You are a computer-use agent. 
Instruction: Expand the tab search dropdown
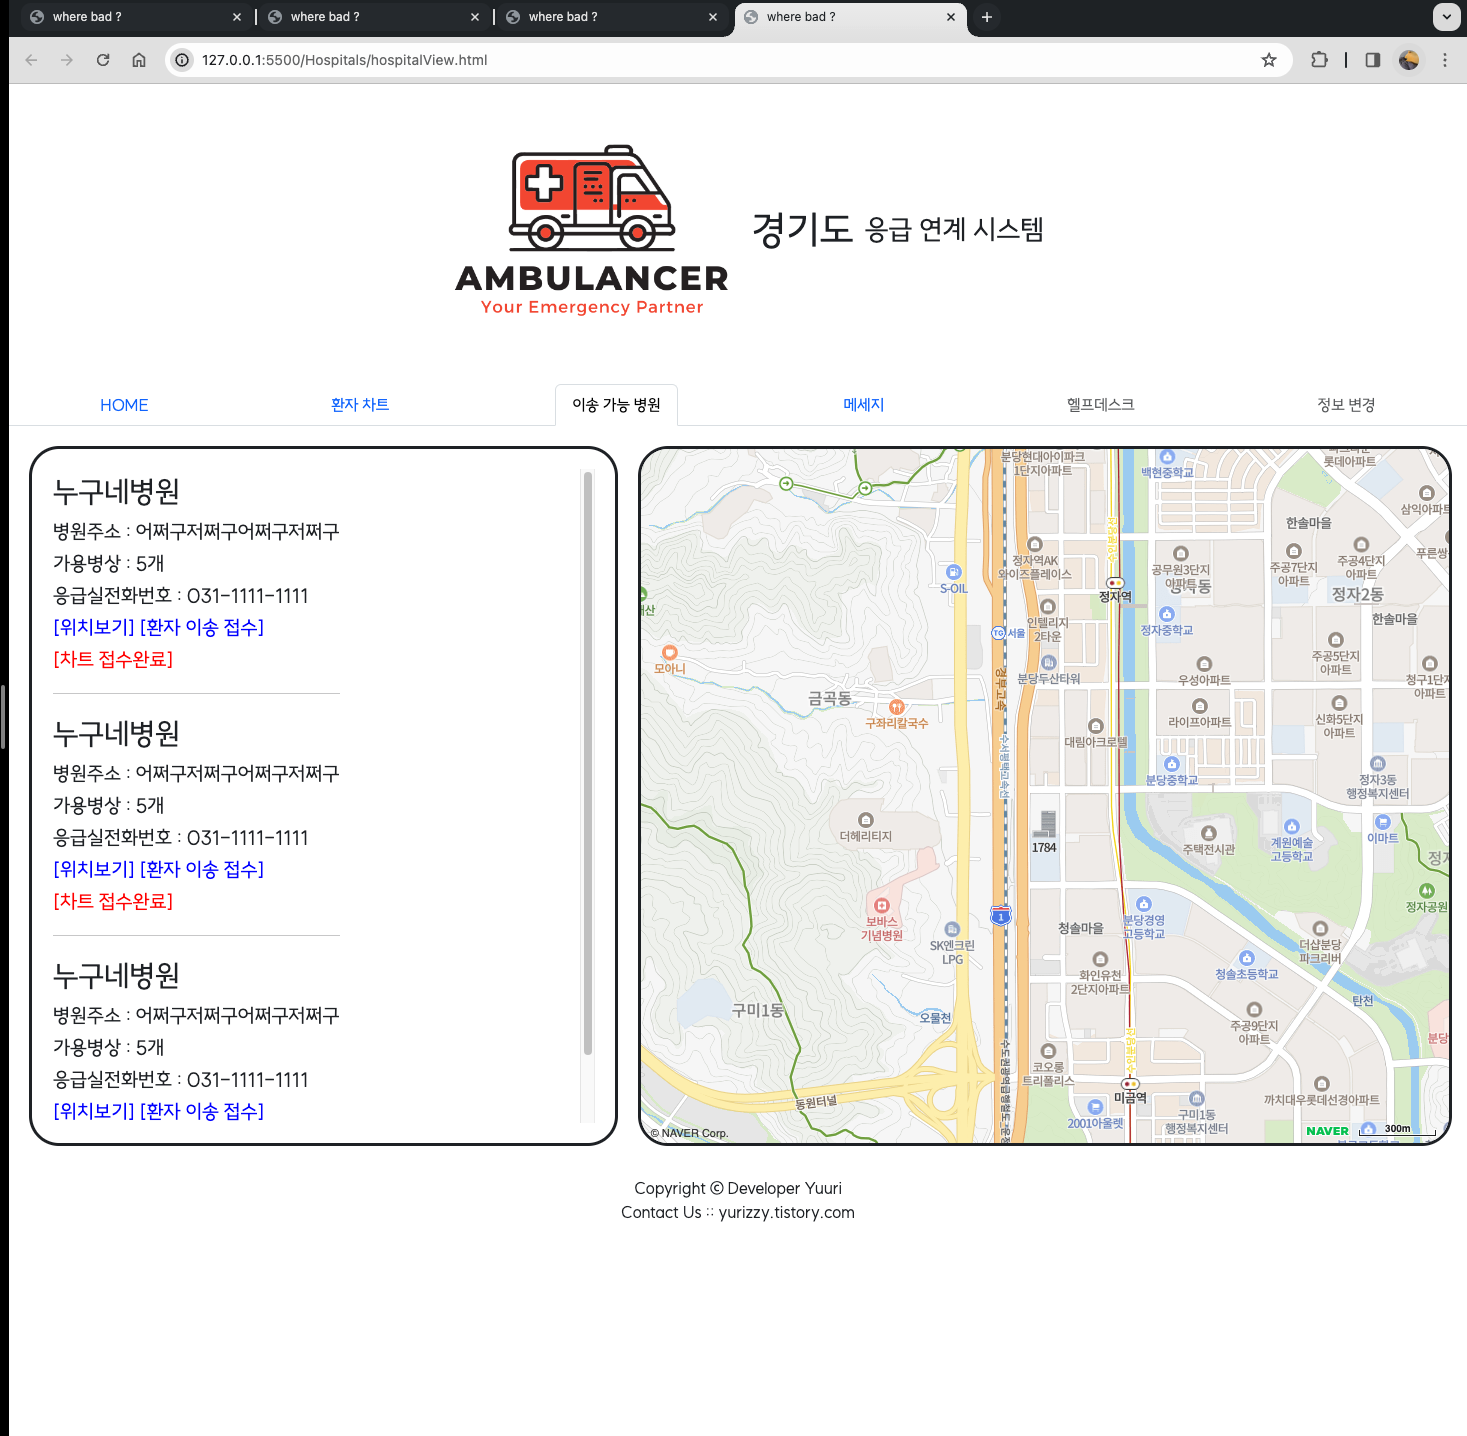[x=1446, y=17]
